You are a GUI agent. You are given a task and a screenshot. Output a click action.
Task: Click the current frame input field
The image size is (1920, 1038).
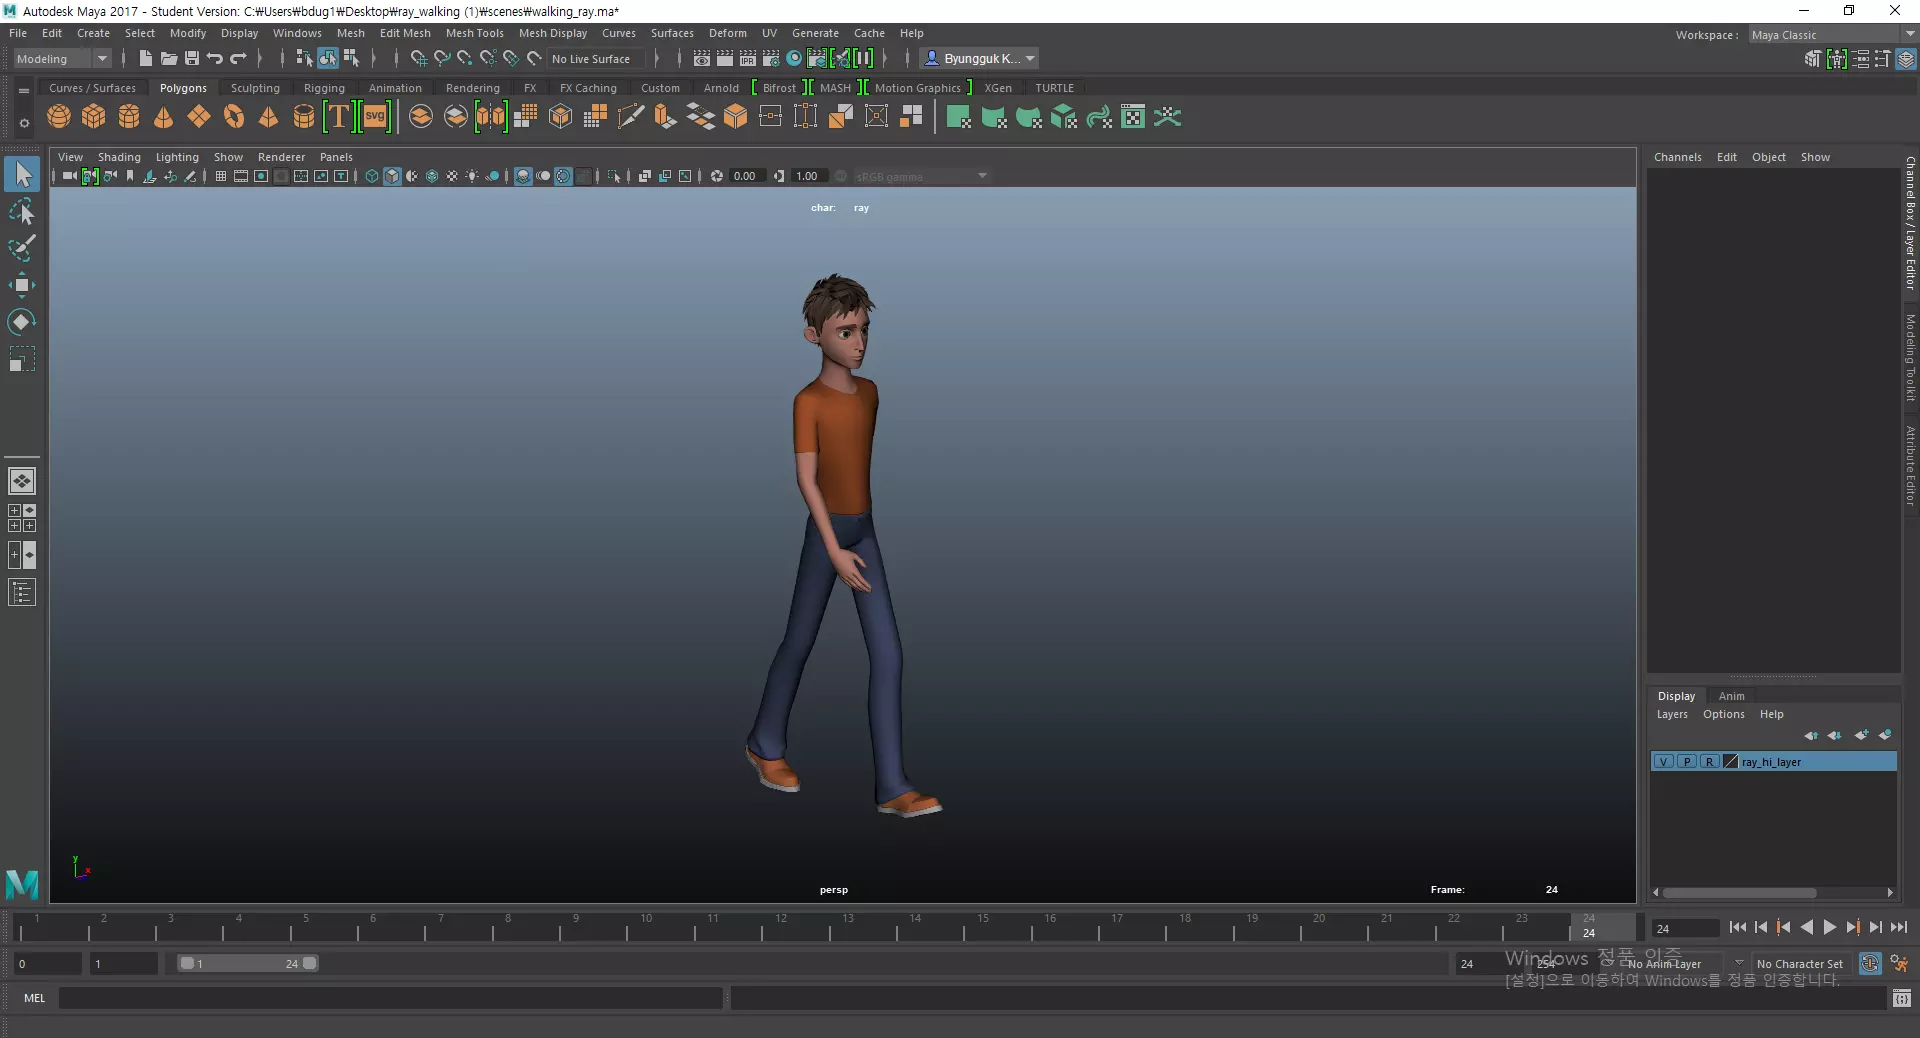[x=1685, y=928]
